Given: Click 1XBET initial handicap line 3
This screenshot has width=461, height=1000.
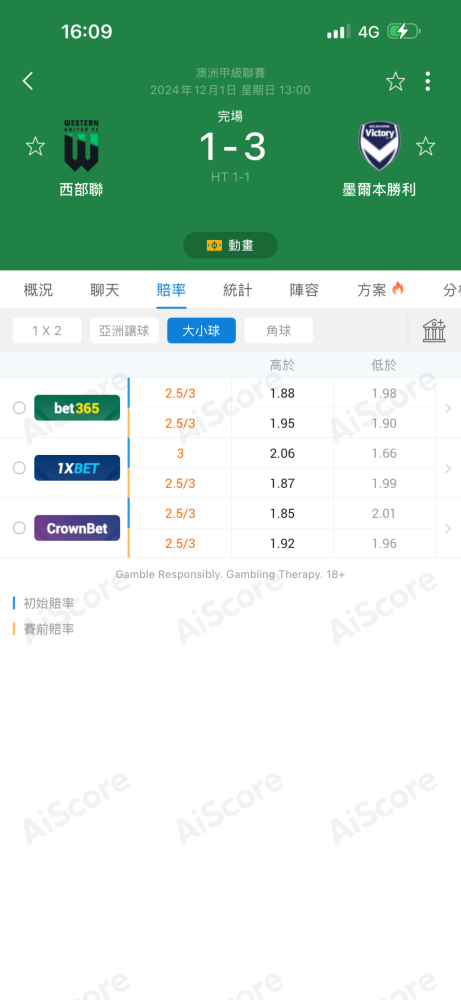Looking at the screenshot, I should tap(180, 453).
